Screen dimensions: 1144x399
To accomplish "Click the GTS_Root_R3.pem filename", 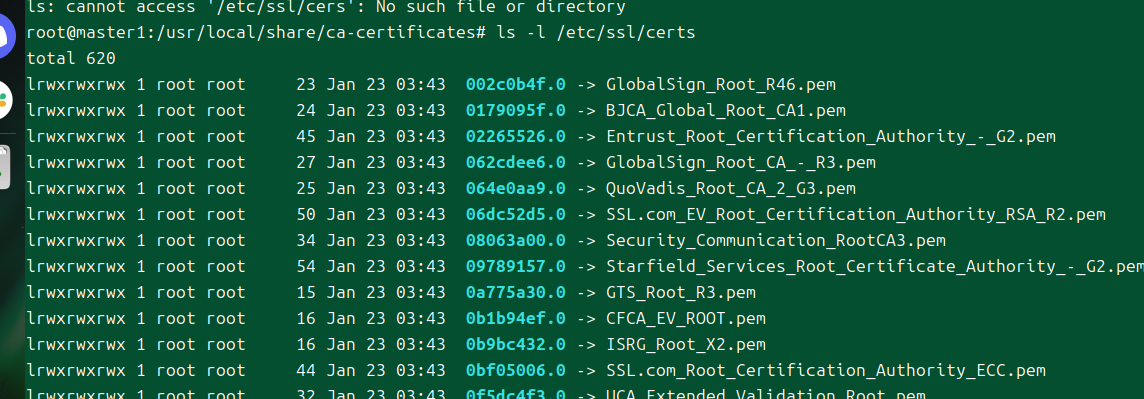I will tap(681, 293).
